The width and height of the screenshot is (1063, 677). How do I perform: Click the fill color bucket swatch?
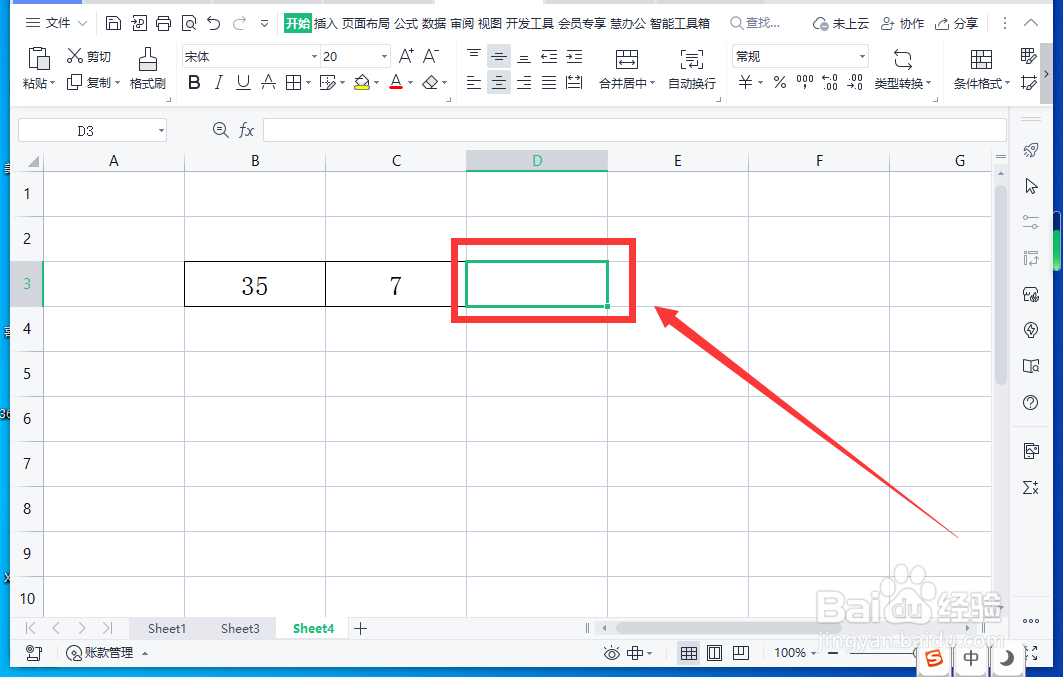362,83
